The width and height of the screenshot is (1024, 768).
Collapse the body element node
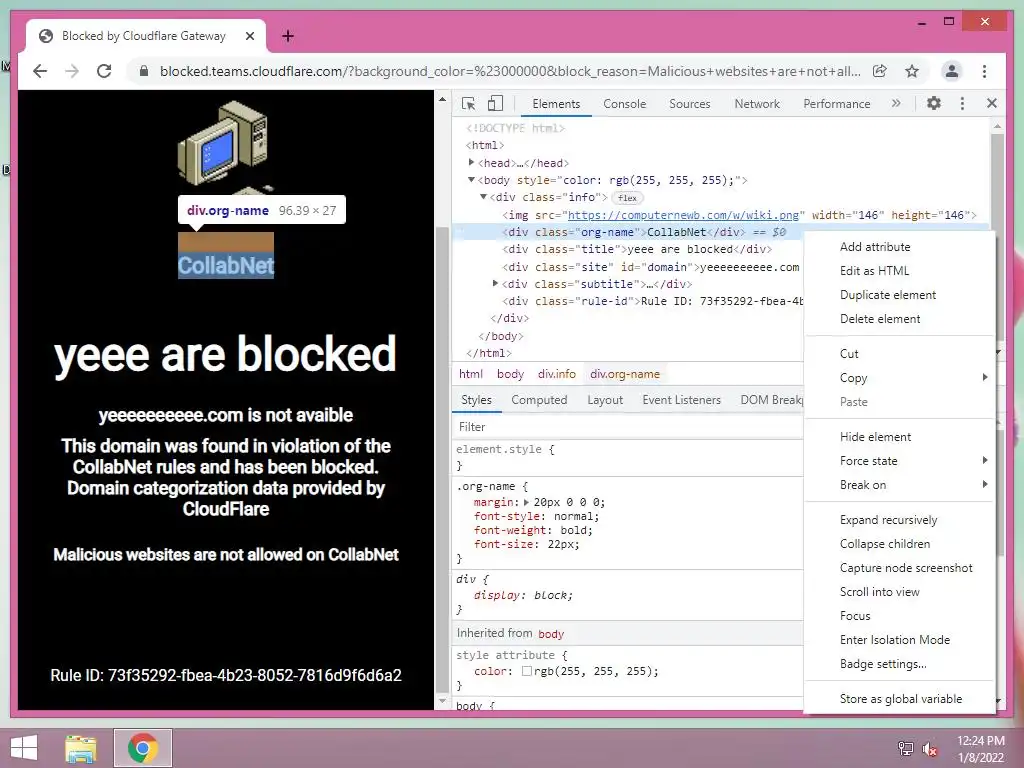[472, 180]
